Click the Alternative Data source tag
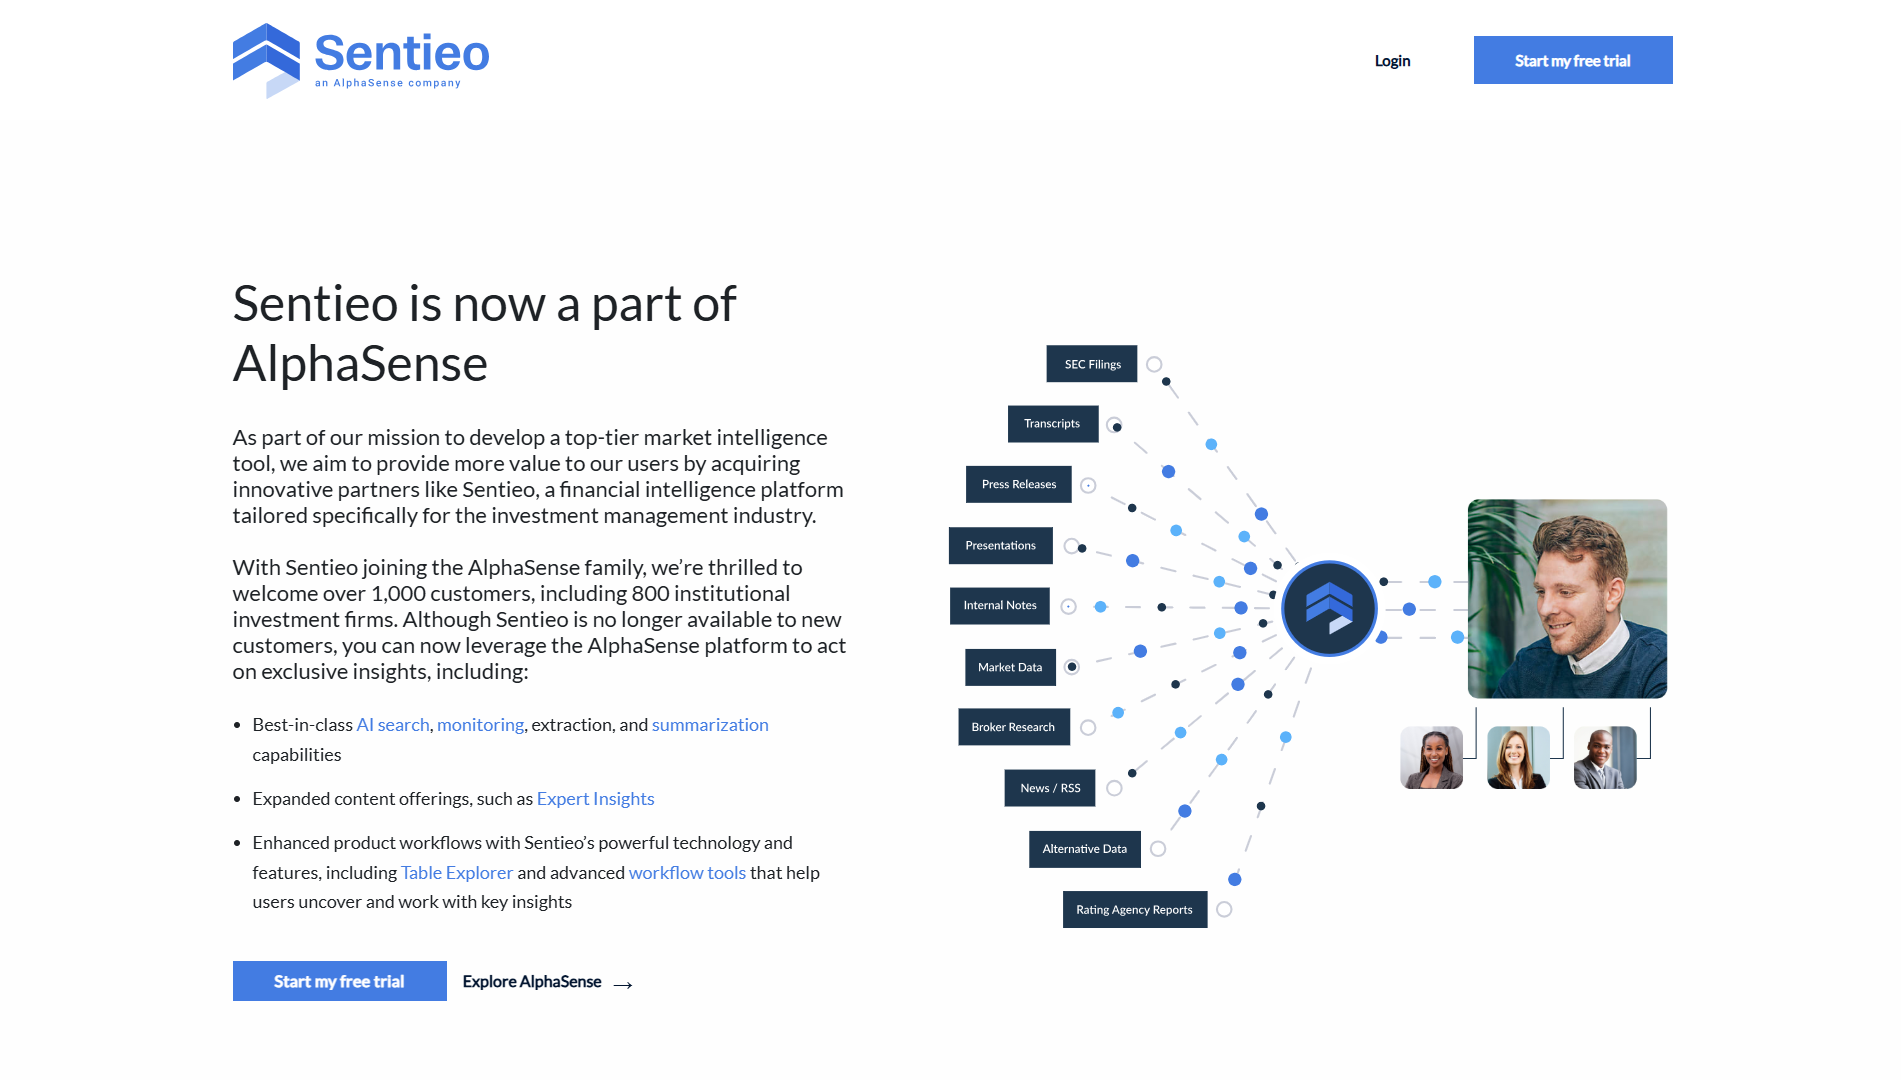 tap(1084, 849)
